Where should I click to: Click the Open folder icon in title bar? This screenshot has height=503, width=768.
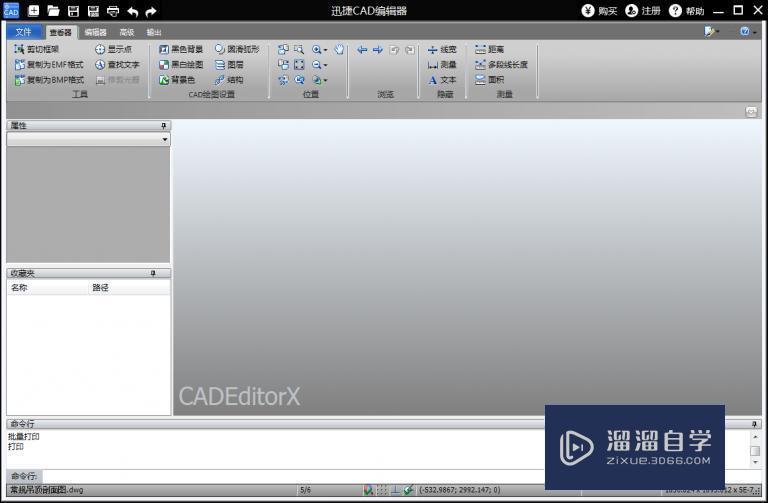pos(53,11)
